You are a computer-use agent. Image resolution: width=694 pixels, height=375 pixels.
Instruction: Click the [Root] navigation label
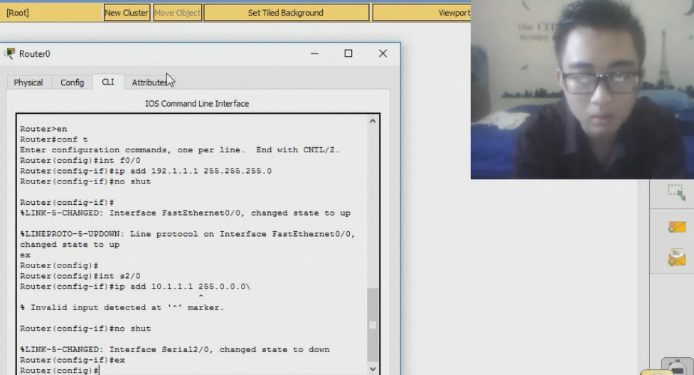[x=18, y=13]
